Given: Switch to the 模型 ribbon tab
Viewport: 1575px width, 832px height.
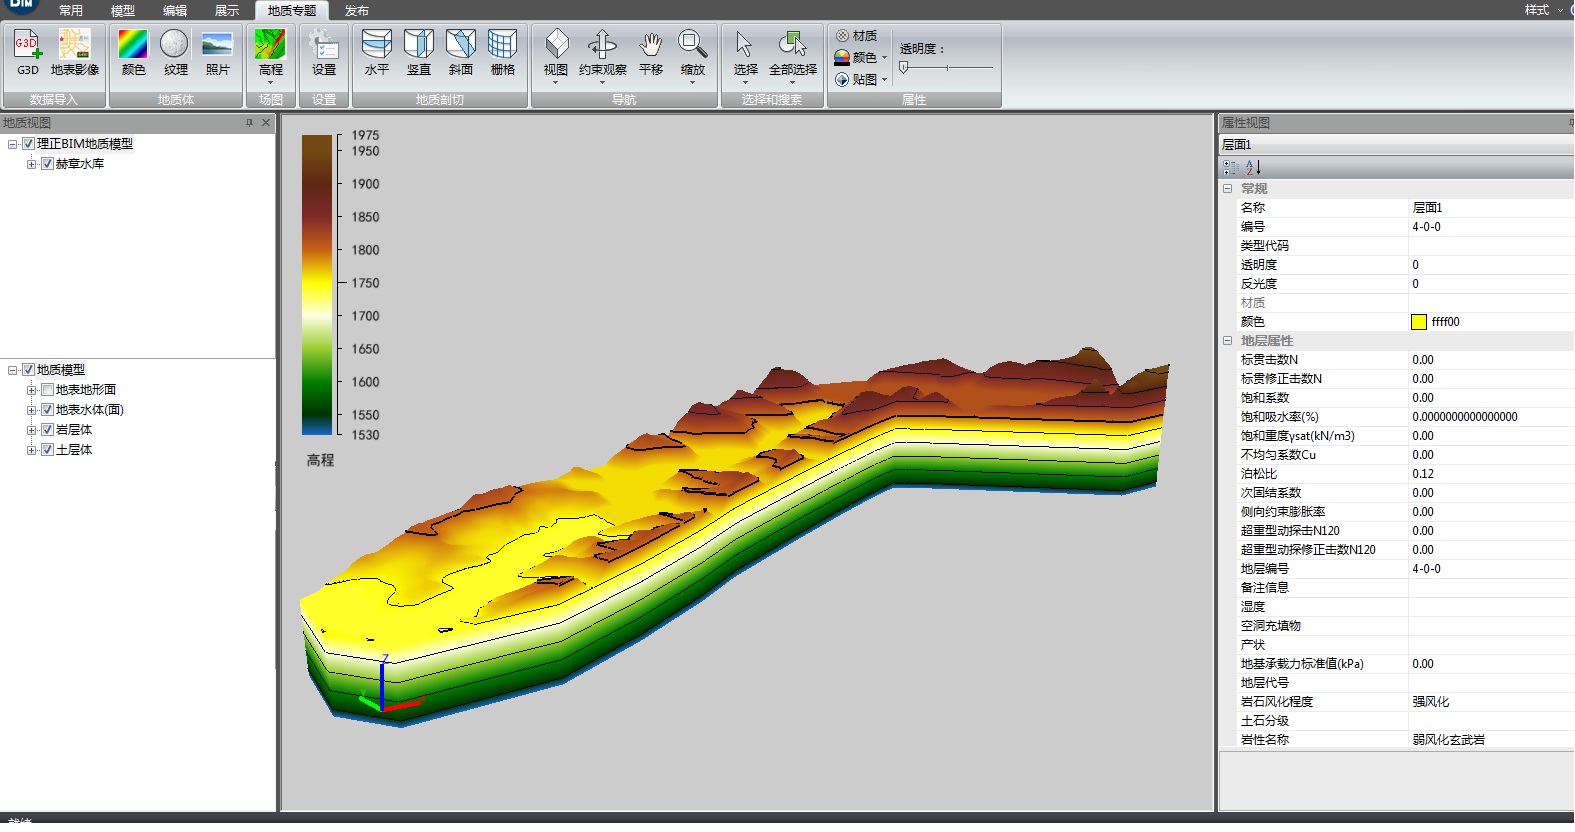Looking at the screenshot, I should coord(123,10).
